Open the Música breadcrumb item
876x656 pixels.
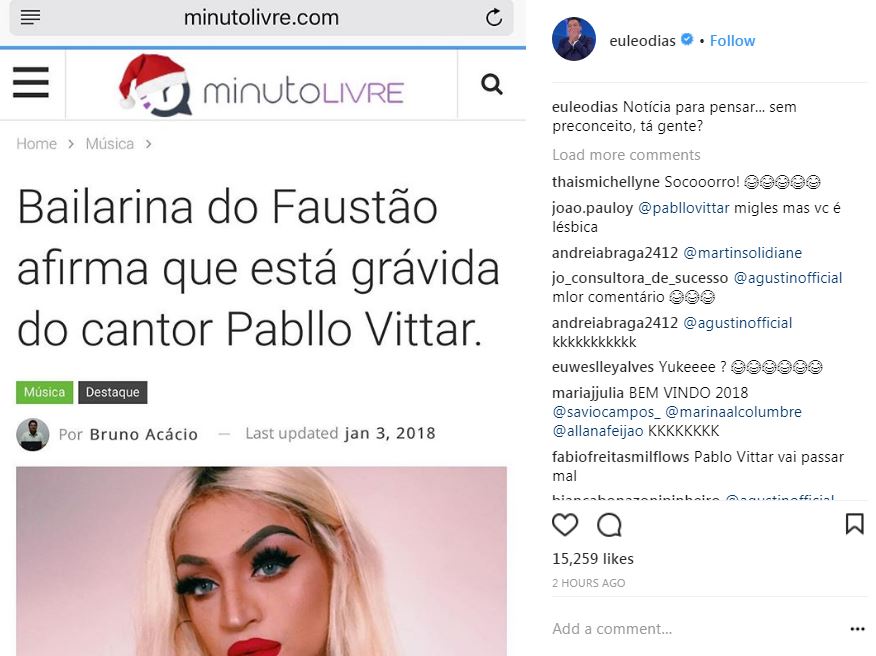pos(110,144)
